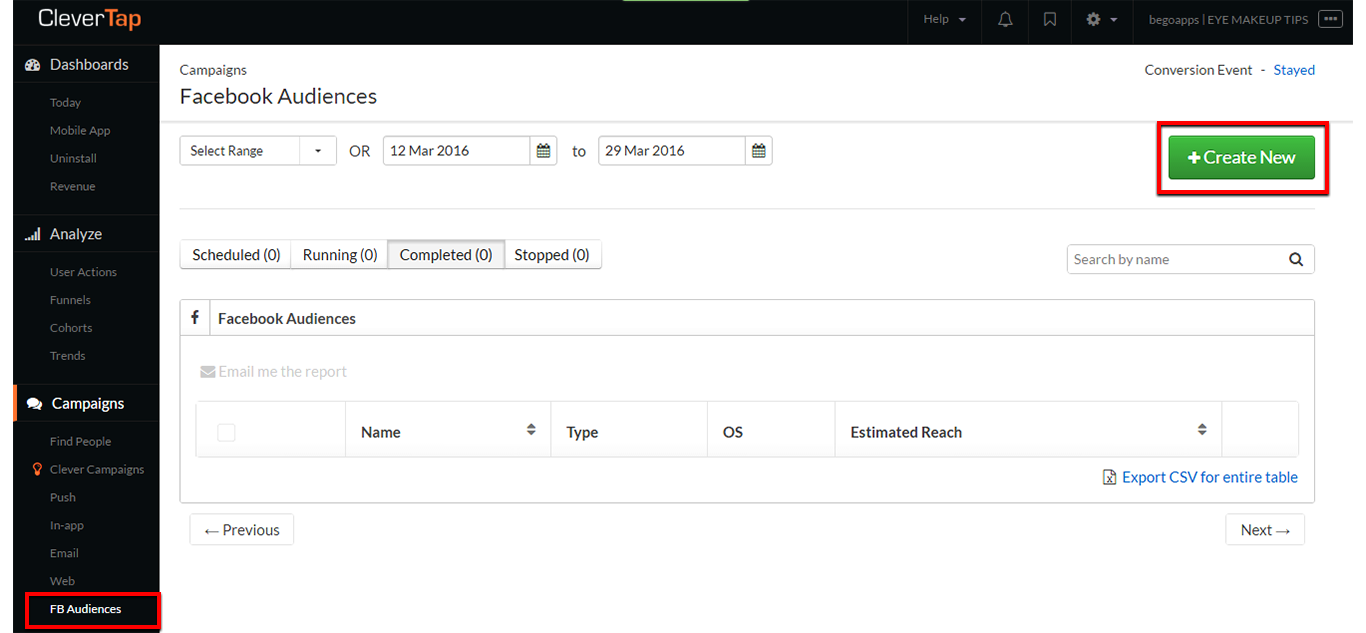Open the start date calendar icon

click(543, 151)
